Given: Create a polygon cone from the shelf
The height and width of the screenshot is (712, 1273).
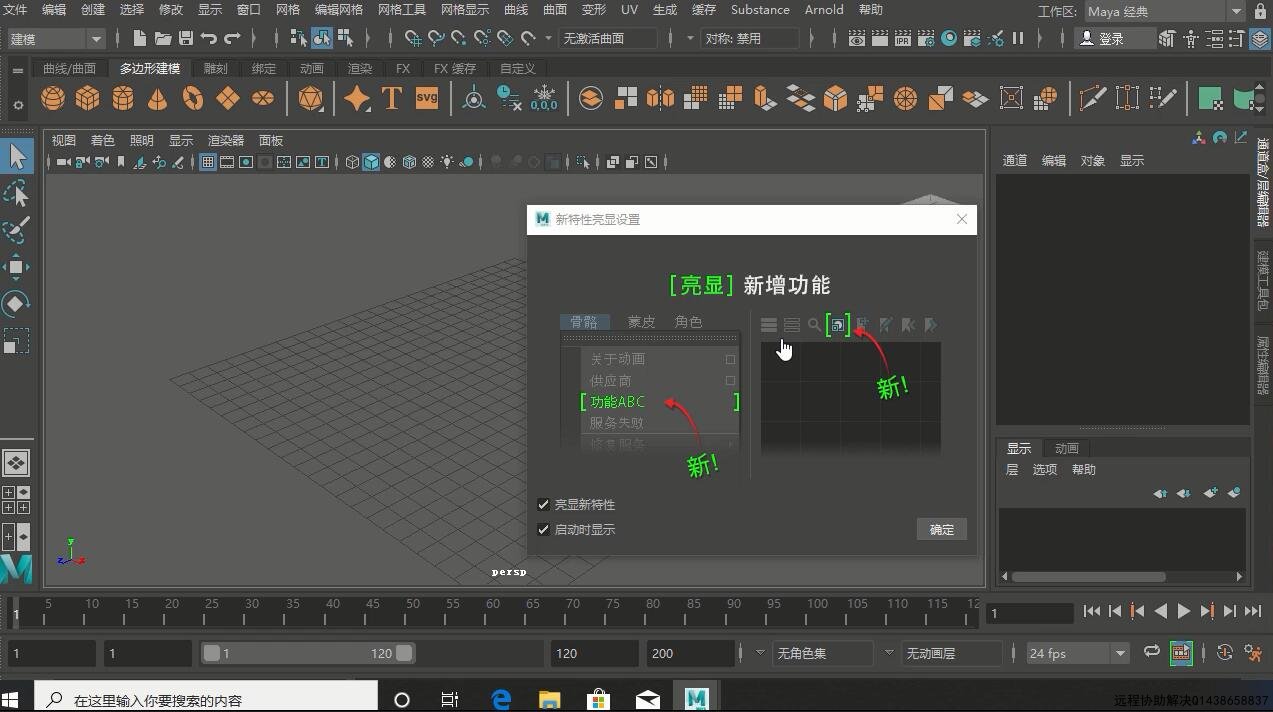Looking at the screenshot, I should point(157,98).
